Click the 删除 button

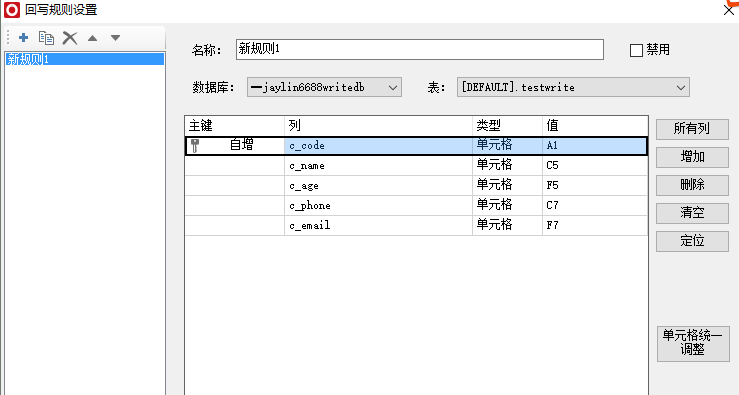click(692, 185)
